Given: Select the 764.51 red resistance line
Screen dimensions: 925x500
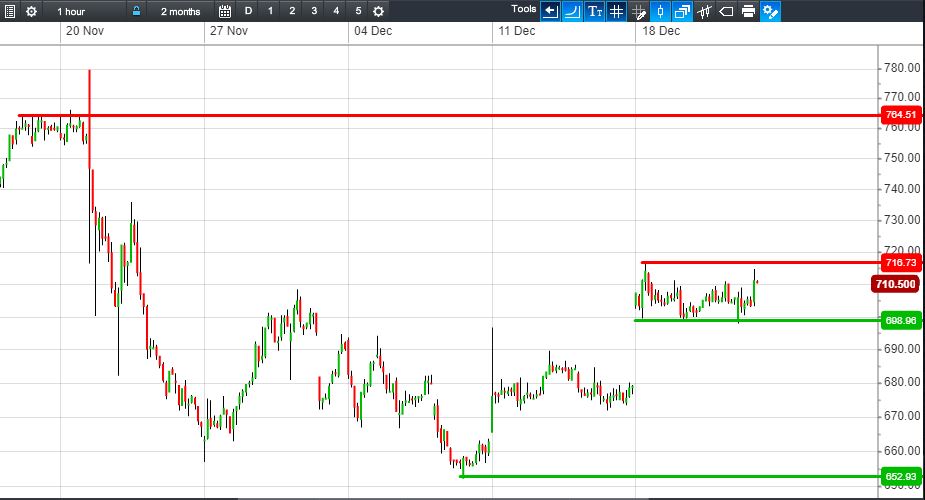Looking at the screenshot, I should coord(448,115).
